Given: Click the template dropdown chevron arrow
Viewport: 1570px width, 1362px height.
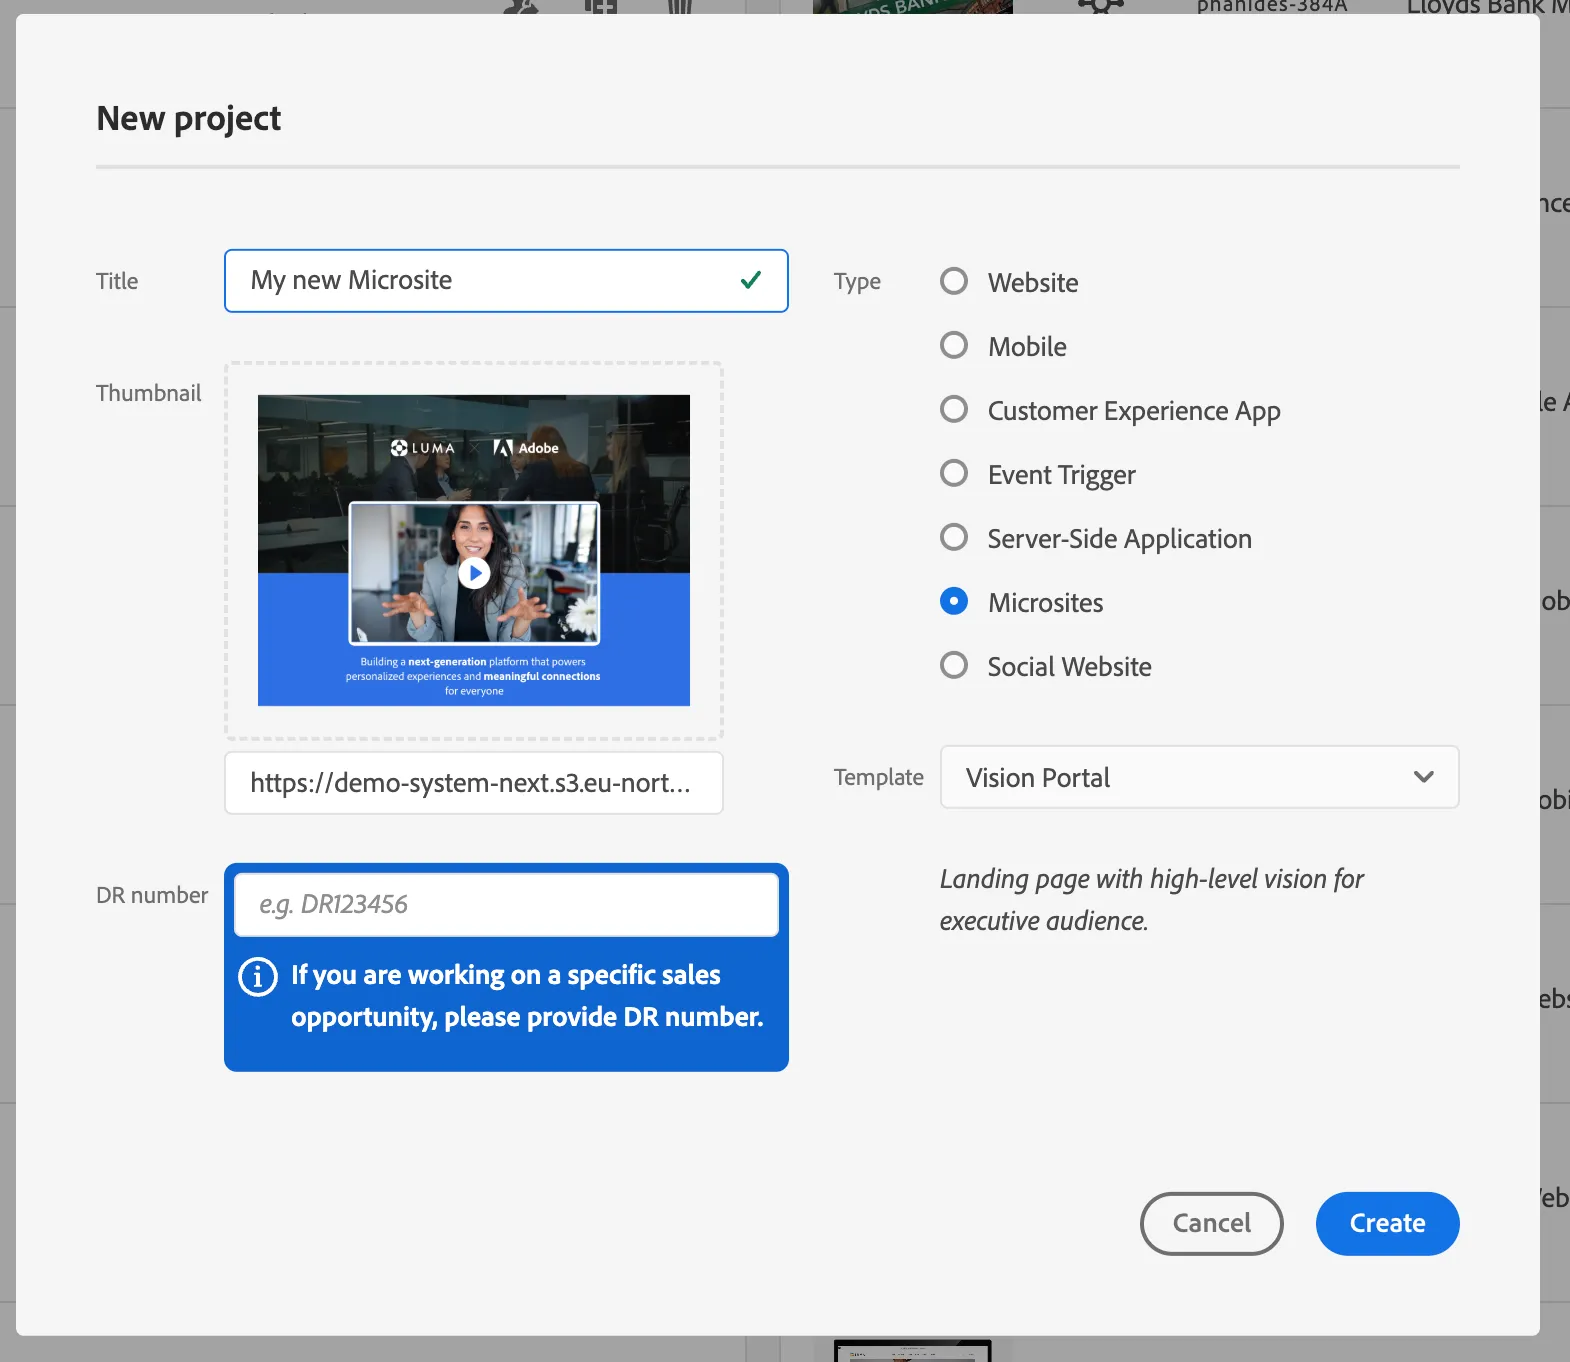Looking at the screenshot, I should point(1424,777).
